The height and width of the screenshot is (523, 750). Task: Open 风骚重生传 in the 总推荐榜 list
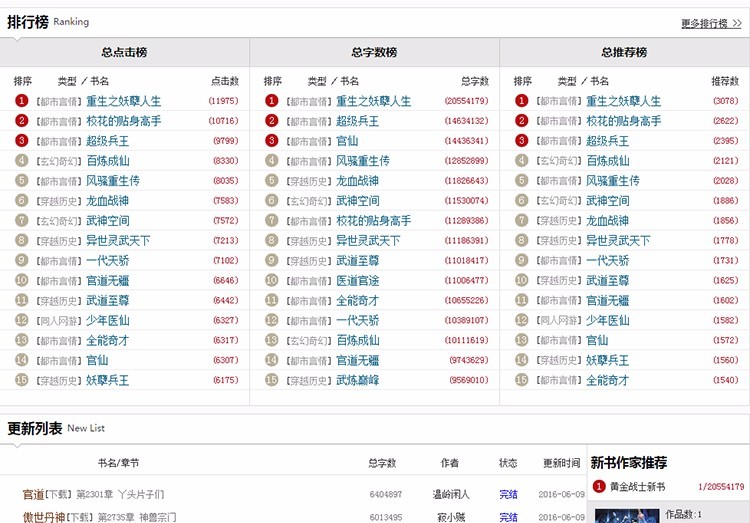[x=613, y=181]
